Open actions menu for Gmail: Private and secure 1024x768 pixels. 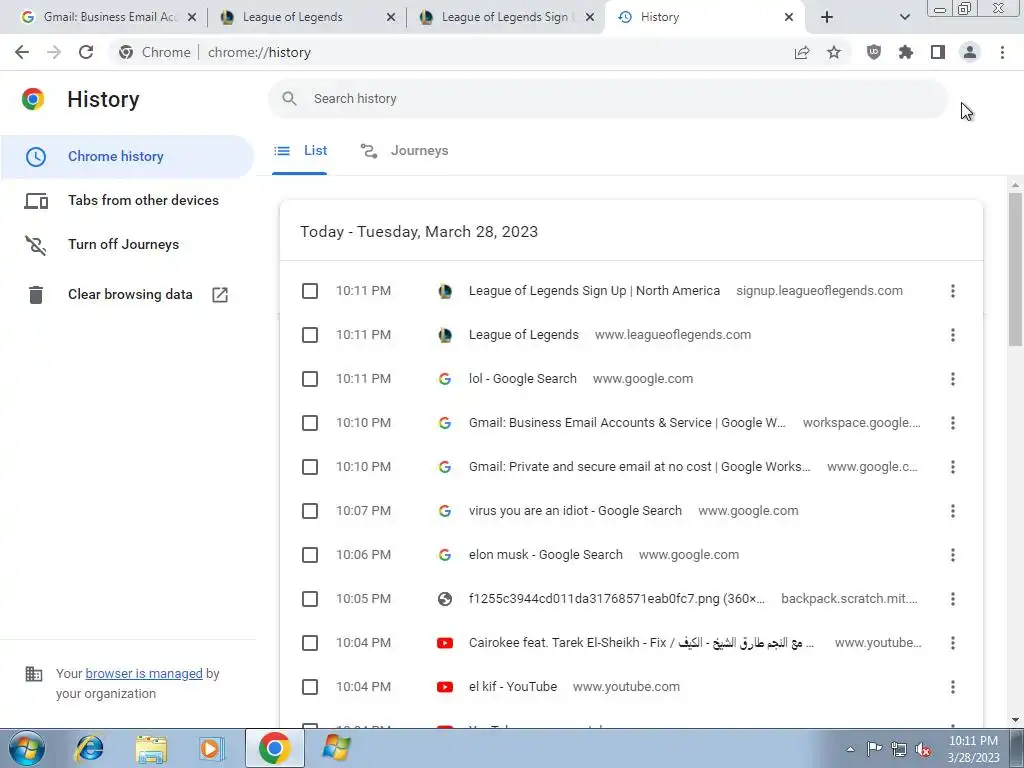(953, 467)
